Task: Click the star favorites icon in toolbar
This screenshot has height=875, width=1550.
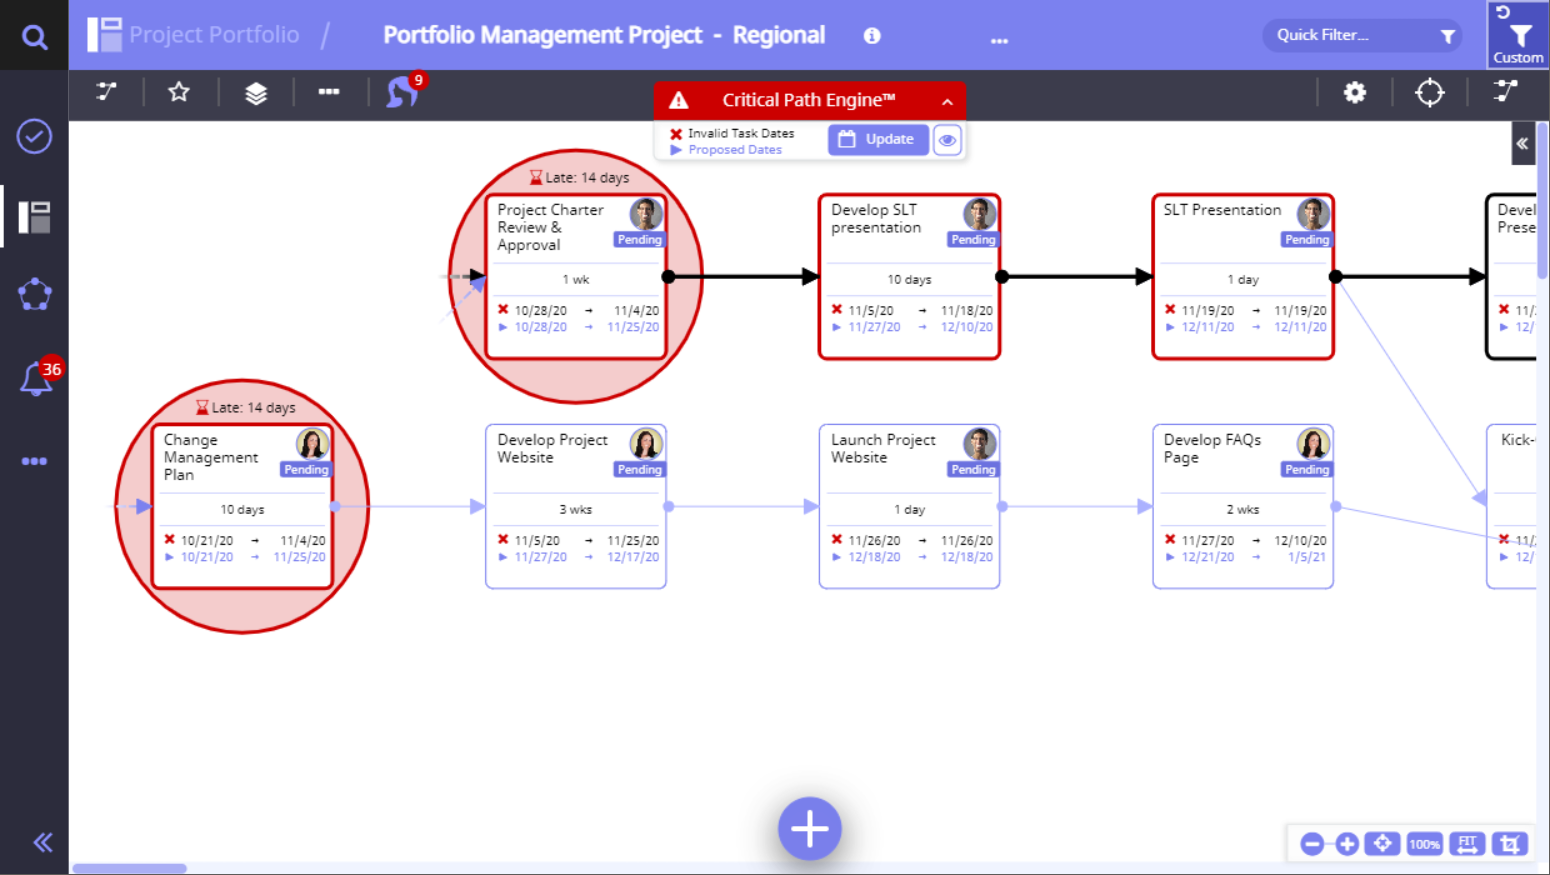Action: pos(179,93)
